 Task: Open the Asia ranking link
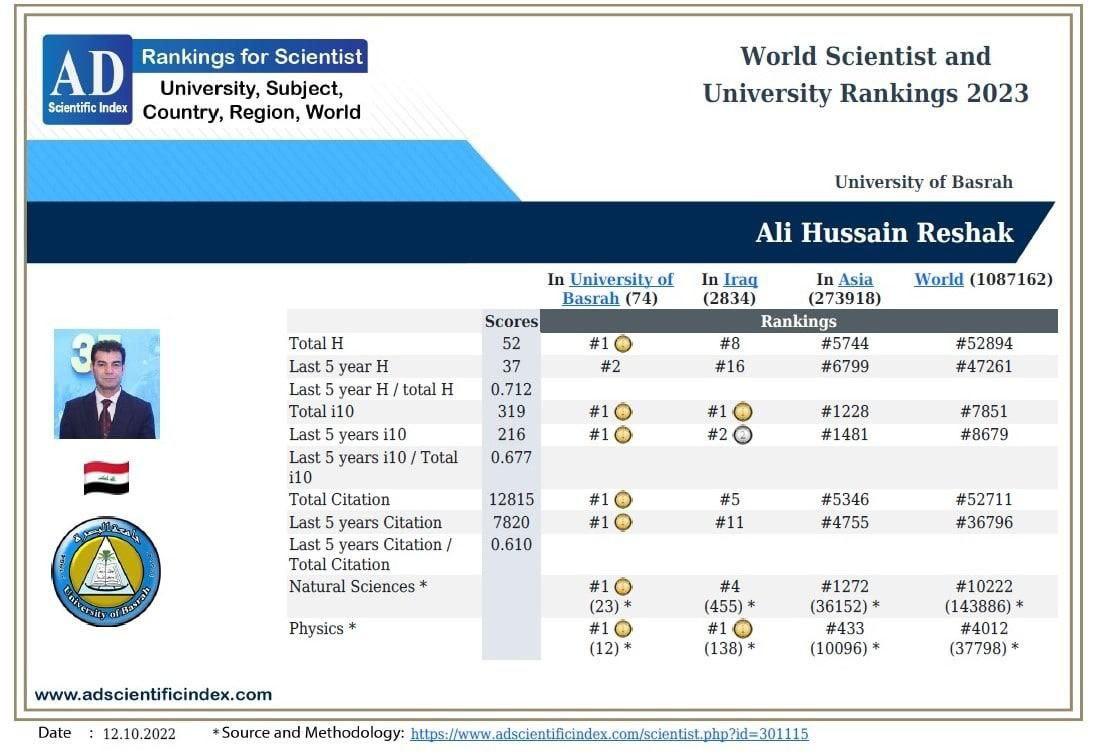(855, 280)
